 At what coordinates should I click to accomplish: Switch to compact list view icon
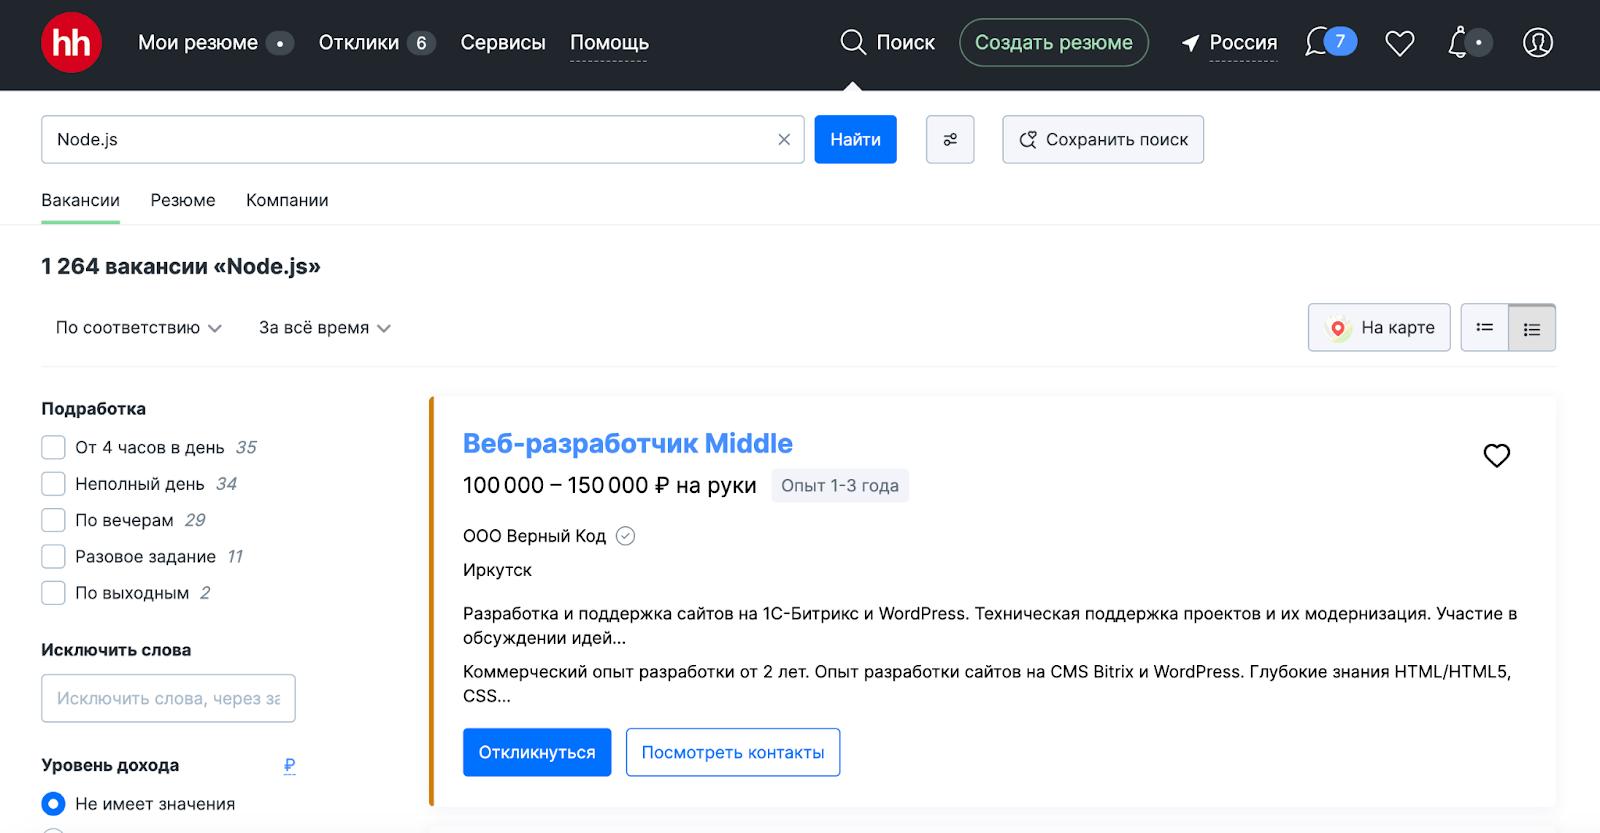tap(1485, 328)
